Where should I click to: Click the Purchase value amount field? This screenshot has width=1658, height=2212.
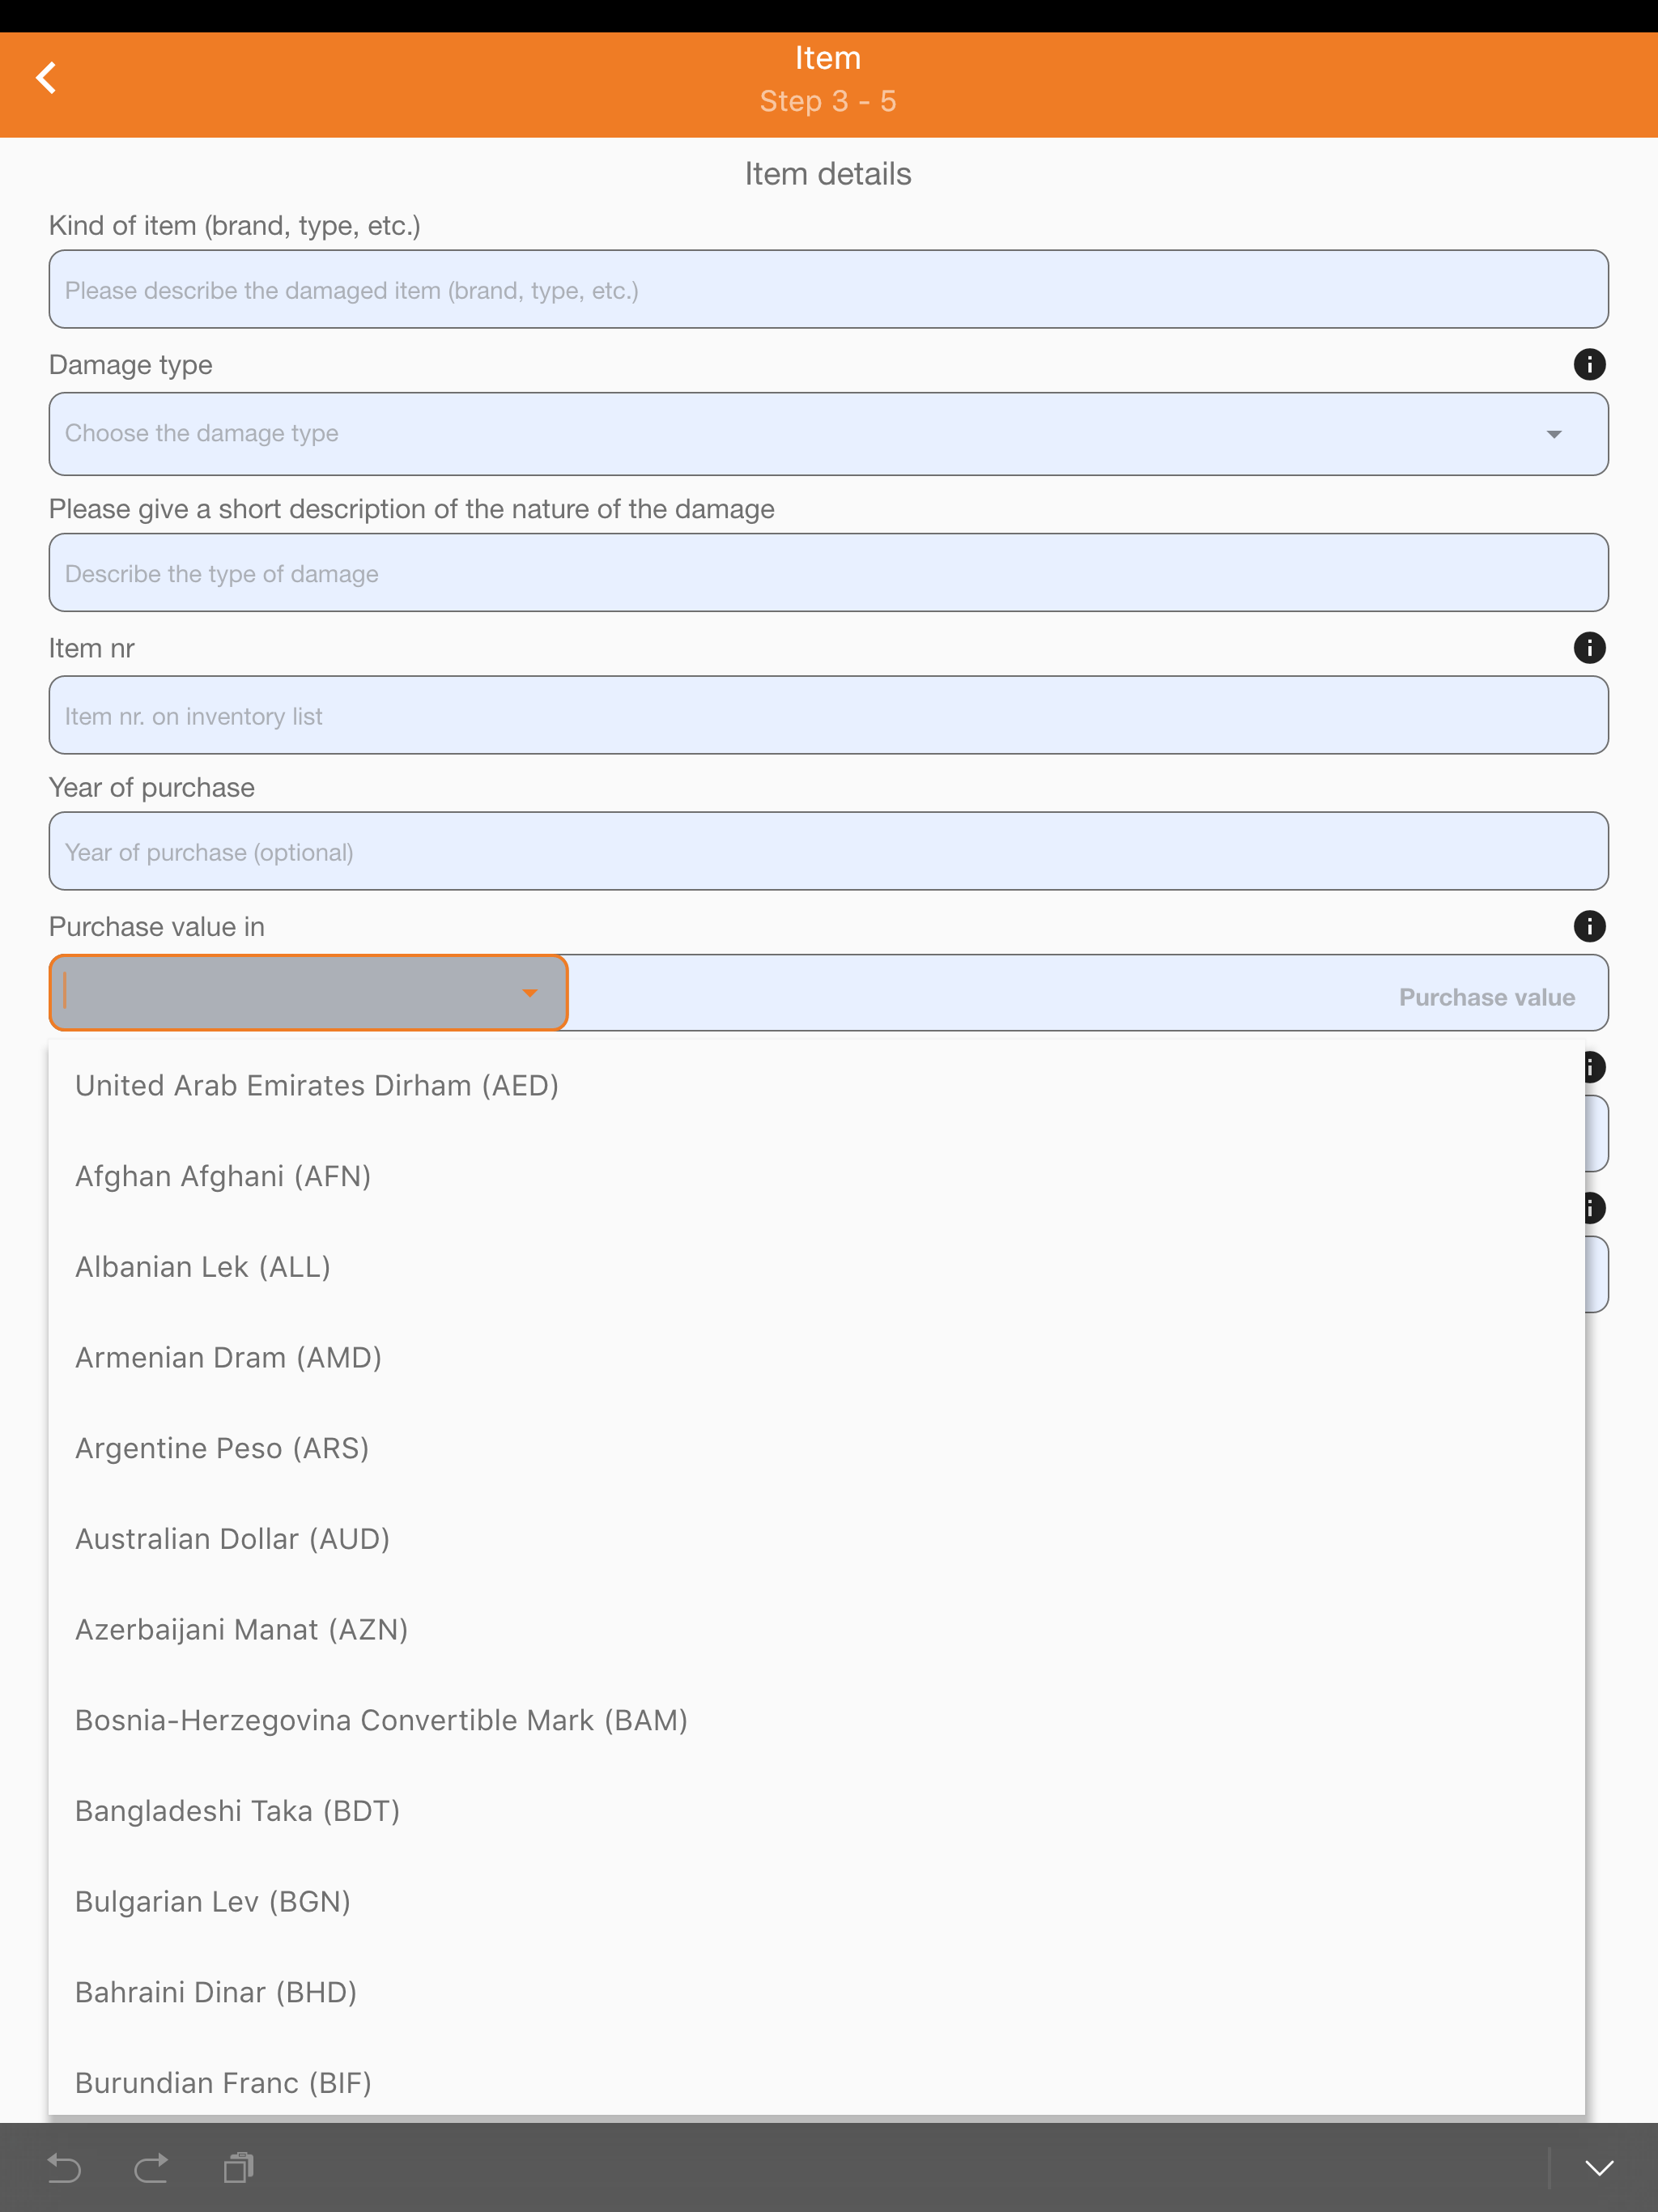pyautogui.click(x=1088, y=994)
